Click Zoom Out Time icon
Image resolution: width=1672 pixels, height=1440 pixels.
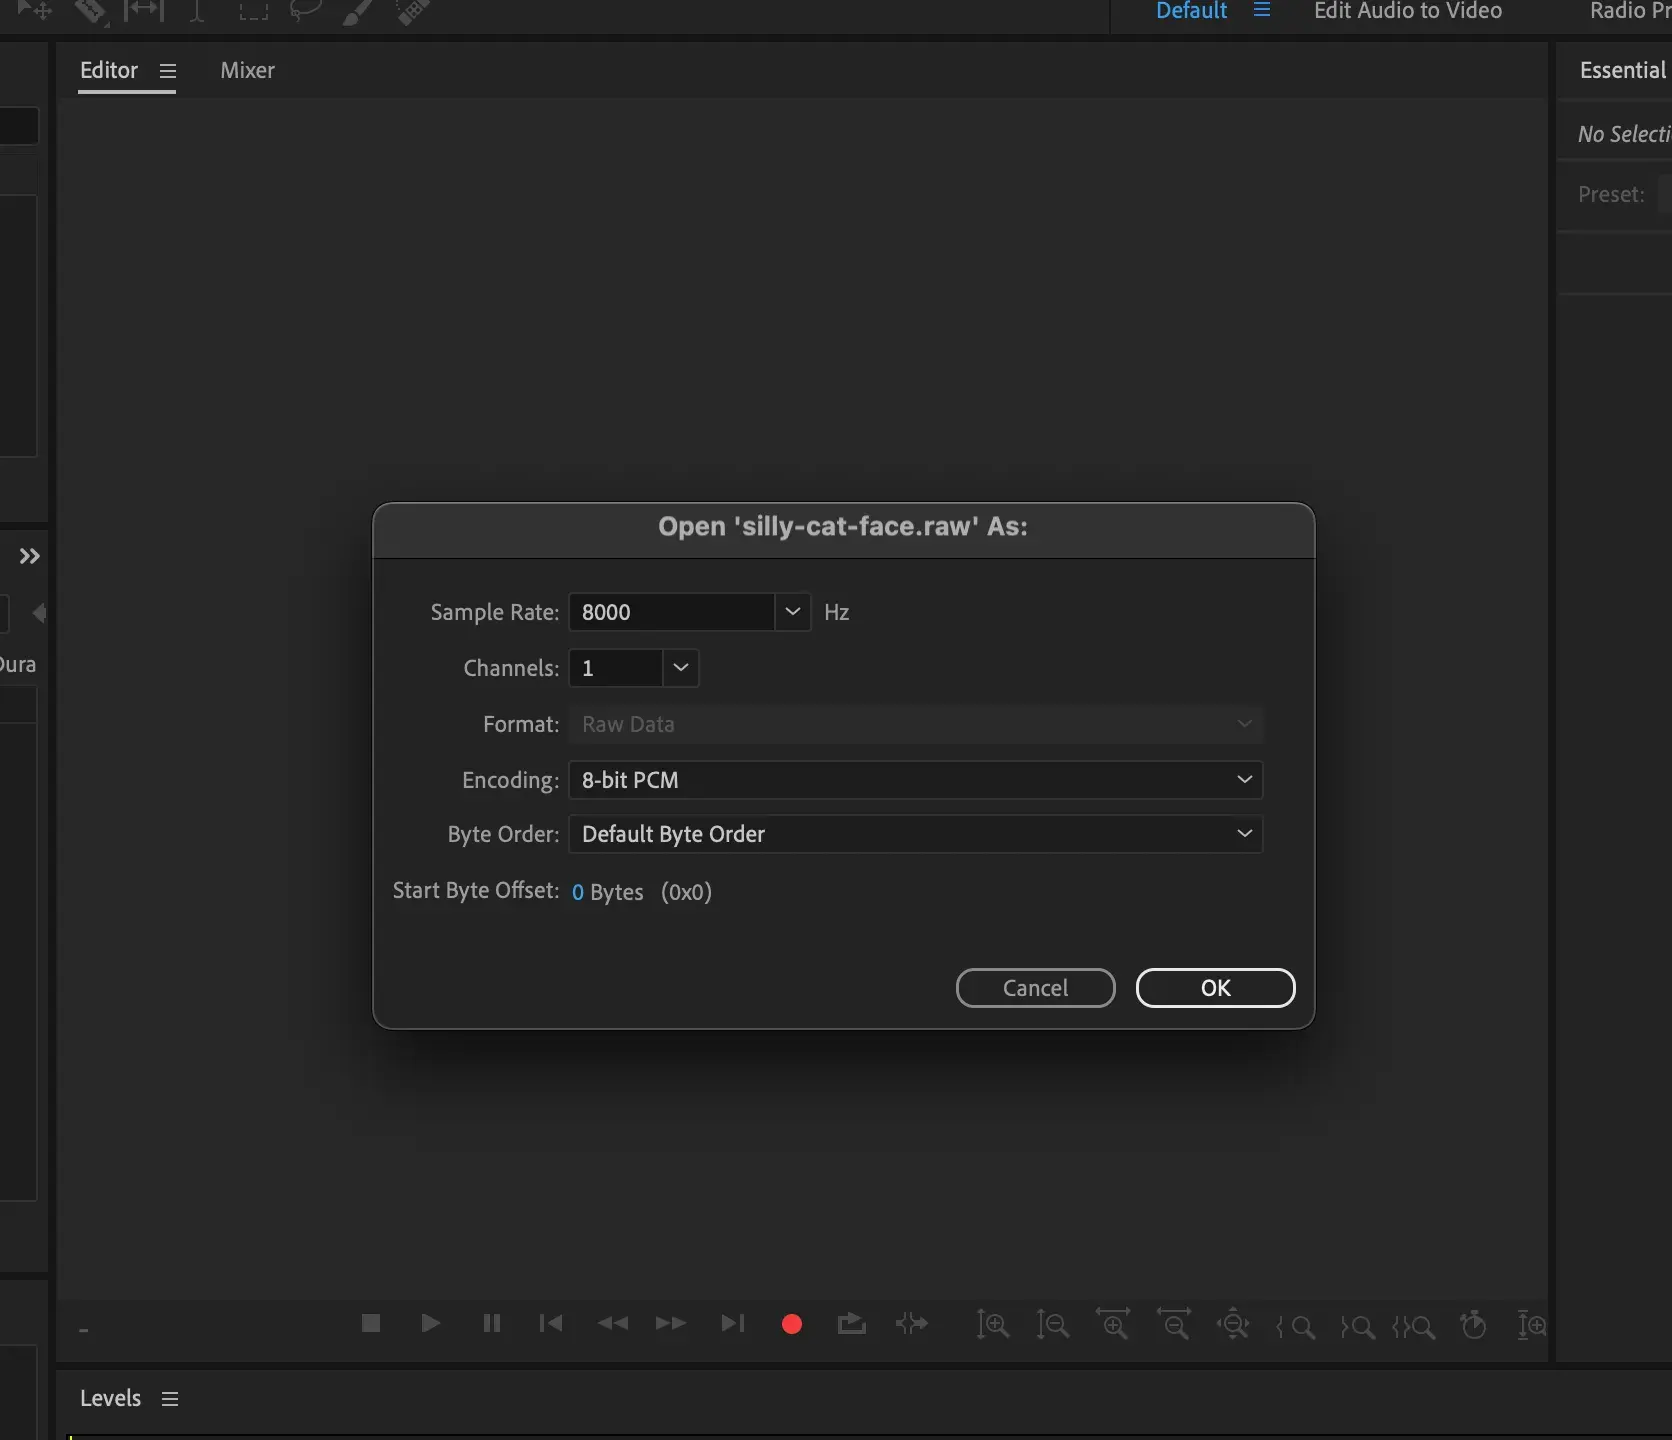pyautogui.click(x=1174, y=1324)
